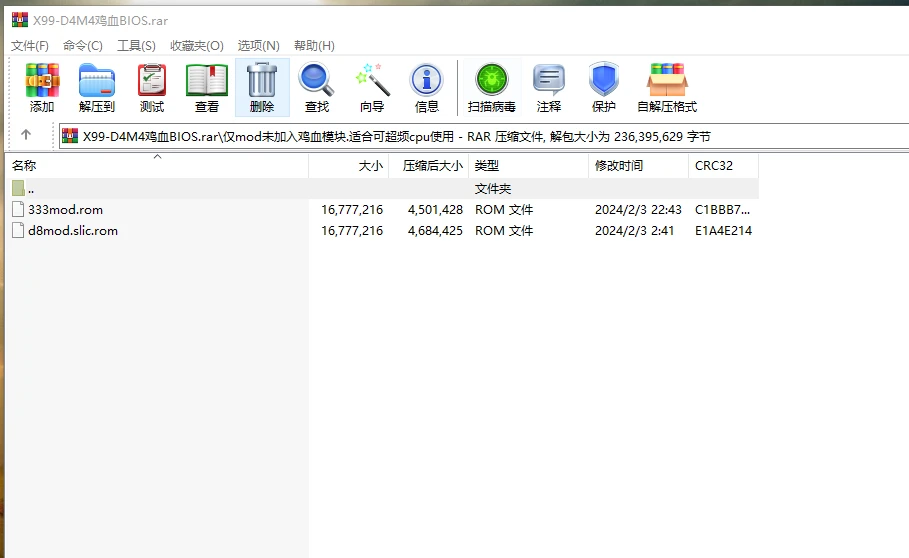Image resolution: width=909 pixels, height=558 pixels.
Task: Click the archive path address field
Action: [x=483, y=136]
